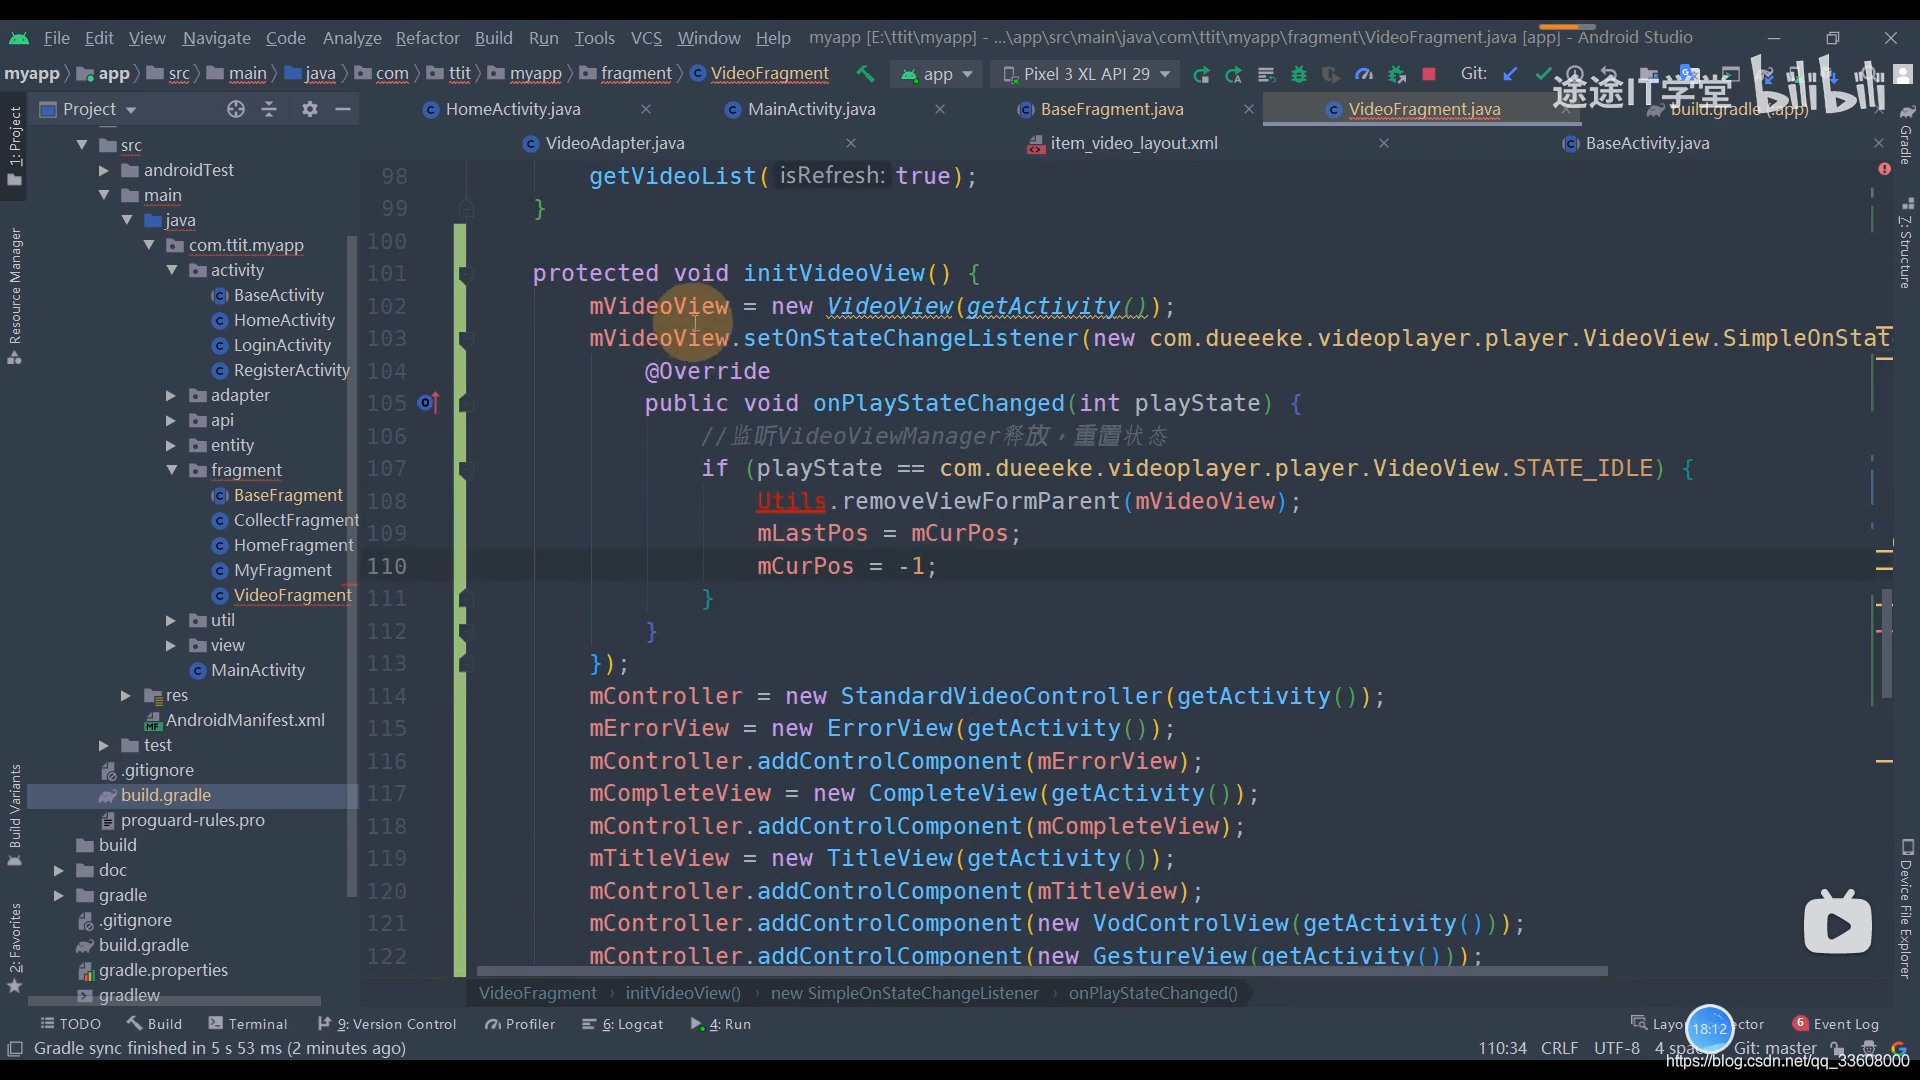1920x1080 pixels.
Task: Click the UTF-8 encoding in status bar
Action: point(1616,1048)
